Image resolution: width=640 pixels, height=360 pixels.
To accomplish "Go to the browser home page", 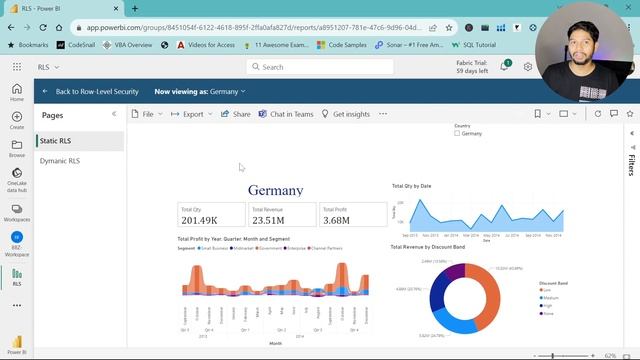I will pyautogui.click(x=59, y=28).
